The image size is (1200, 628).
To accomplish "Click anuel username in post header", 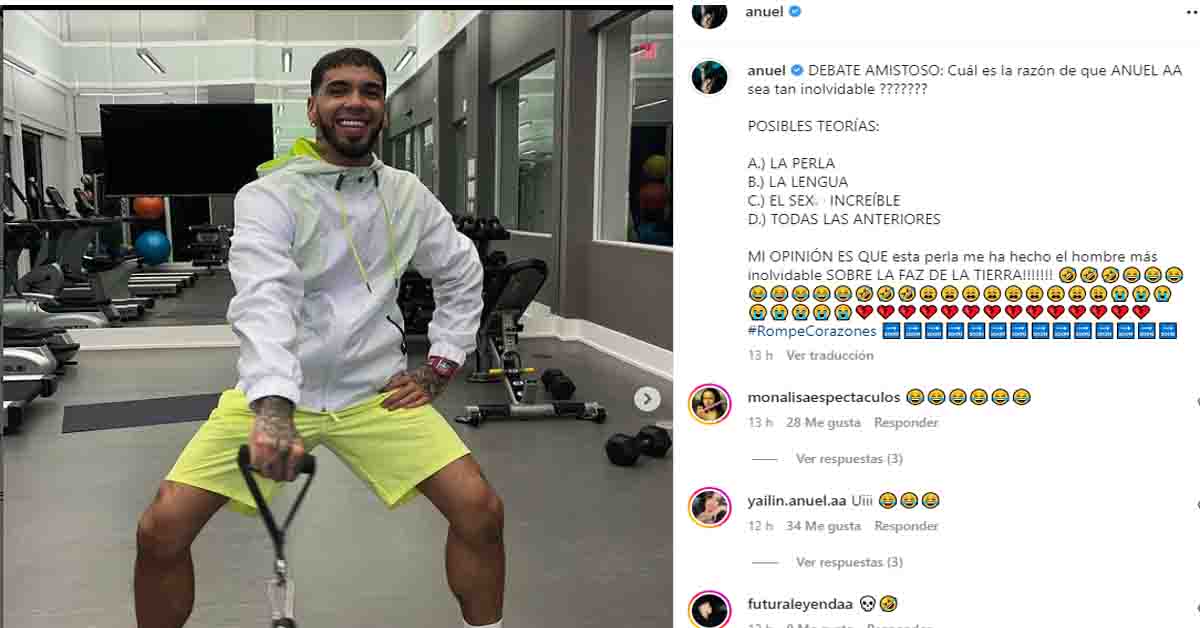I will pos(765,12).
